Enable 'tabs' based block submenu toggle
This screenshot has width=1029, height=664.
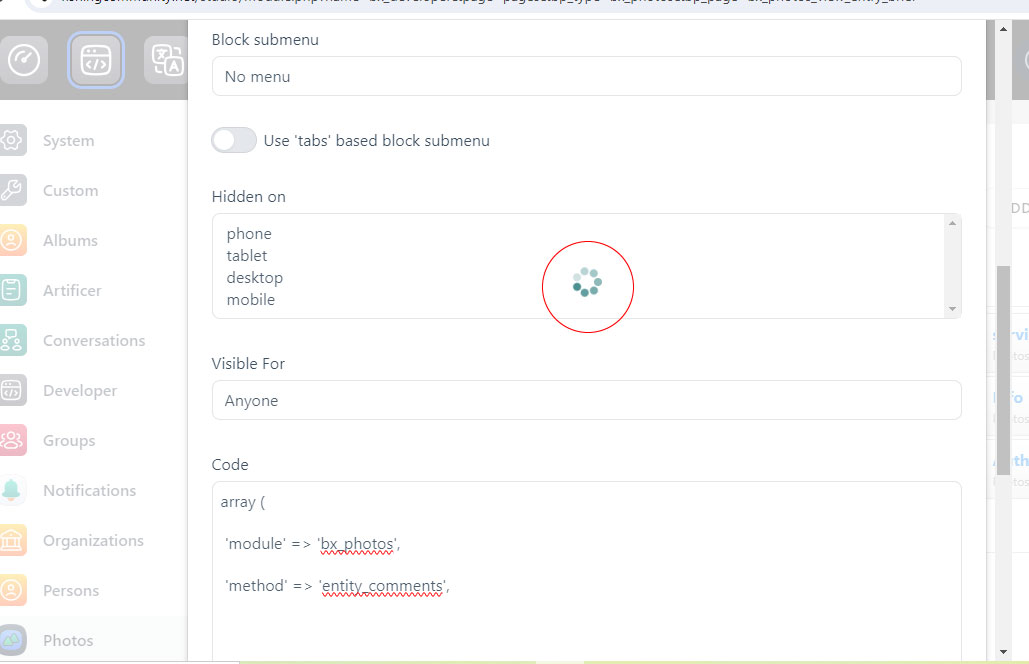click(234, 141)
